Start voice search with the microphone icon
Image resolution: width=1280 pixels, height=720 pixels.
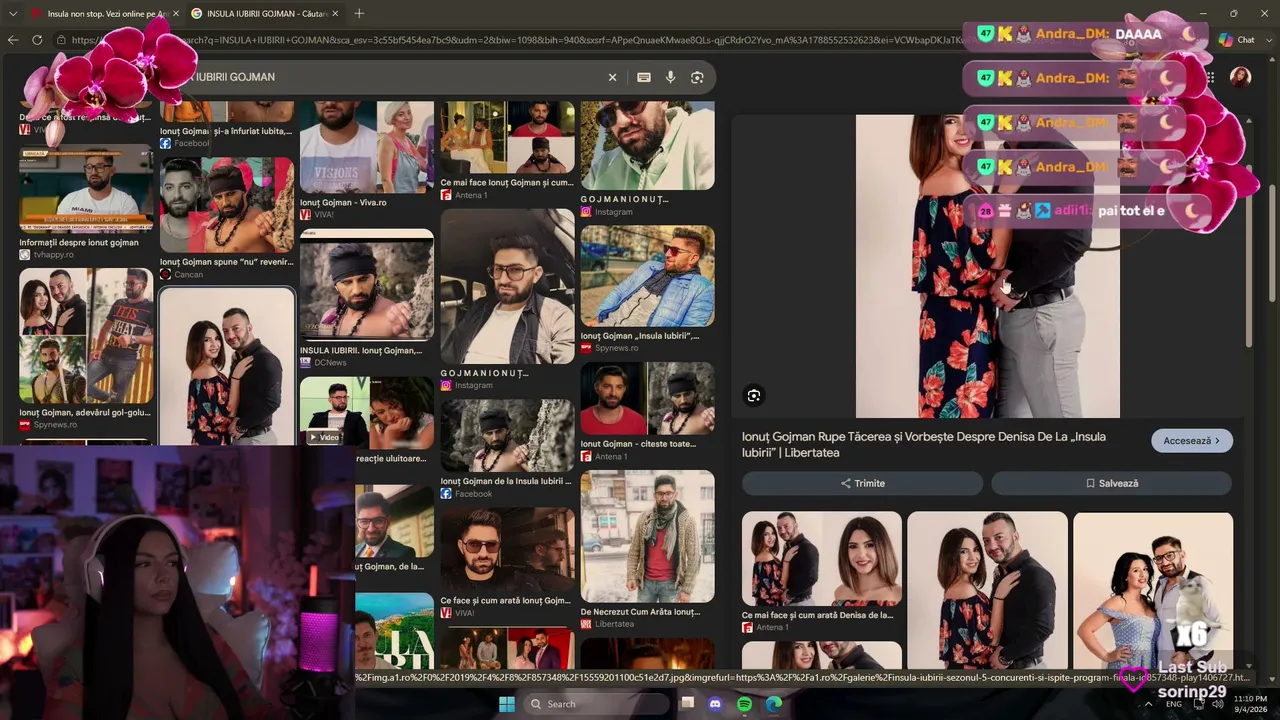click(670, 77)
